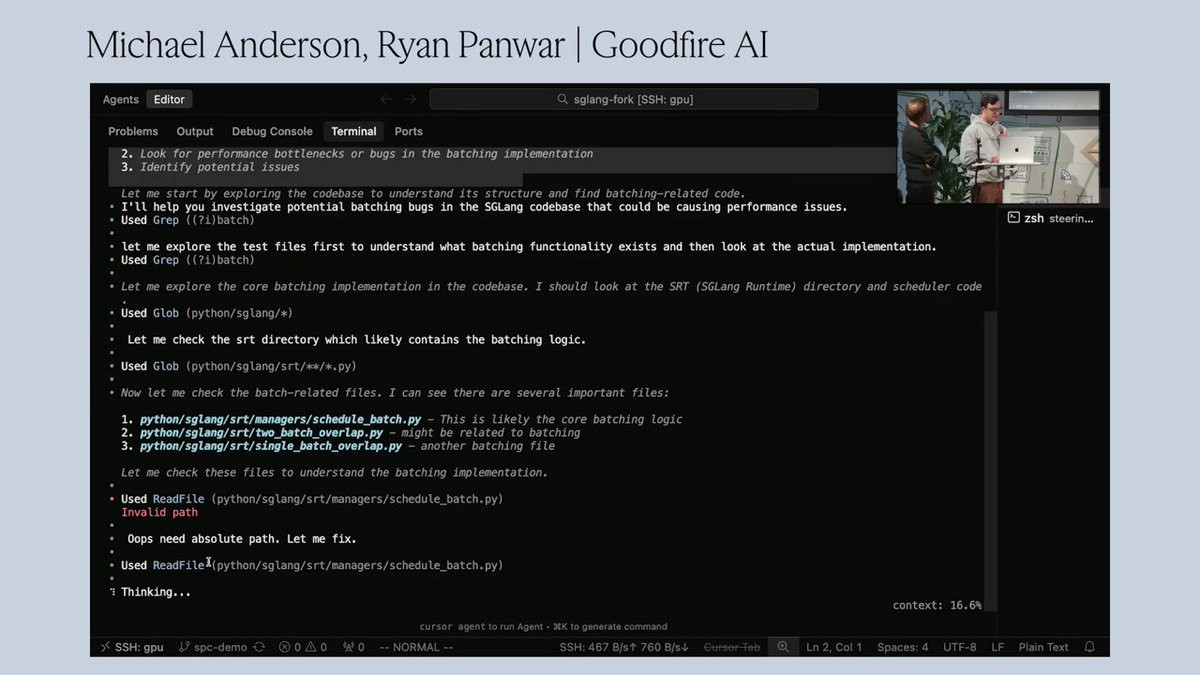Select the Editor view toggle
This screenshot has height=675, width=1200.
click(x=169, y=100)
